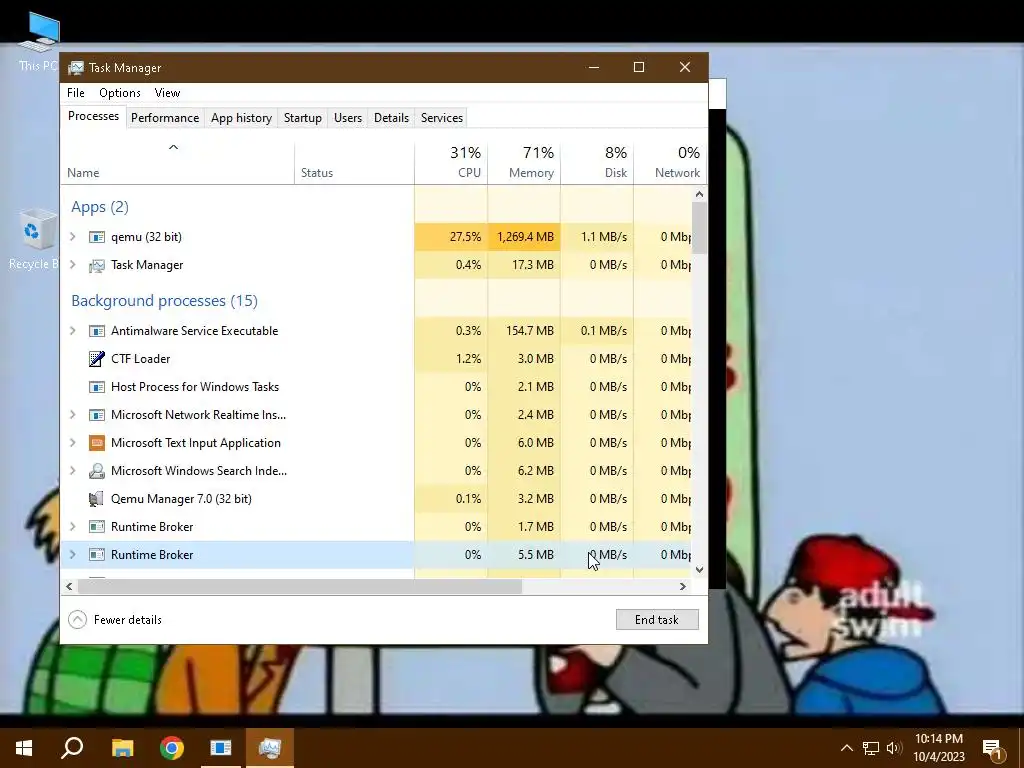The height and width of the screenshot is (768, 1024).
Task: Select the Recycle Bin desktop icon
Action: tap(33, 239)
